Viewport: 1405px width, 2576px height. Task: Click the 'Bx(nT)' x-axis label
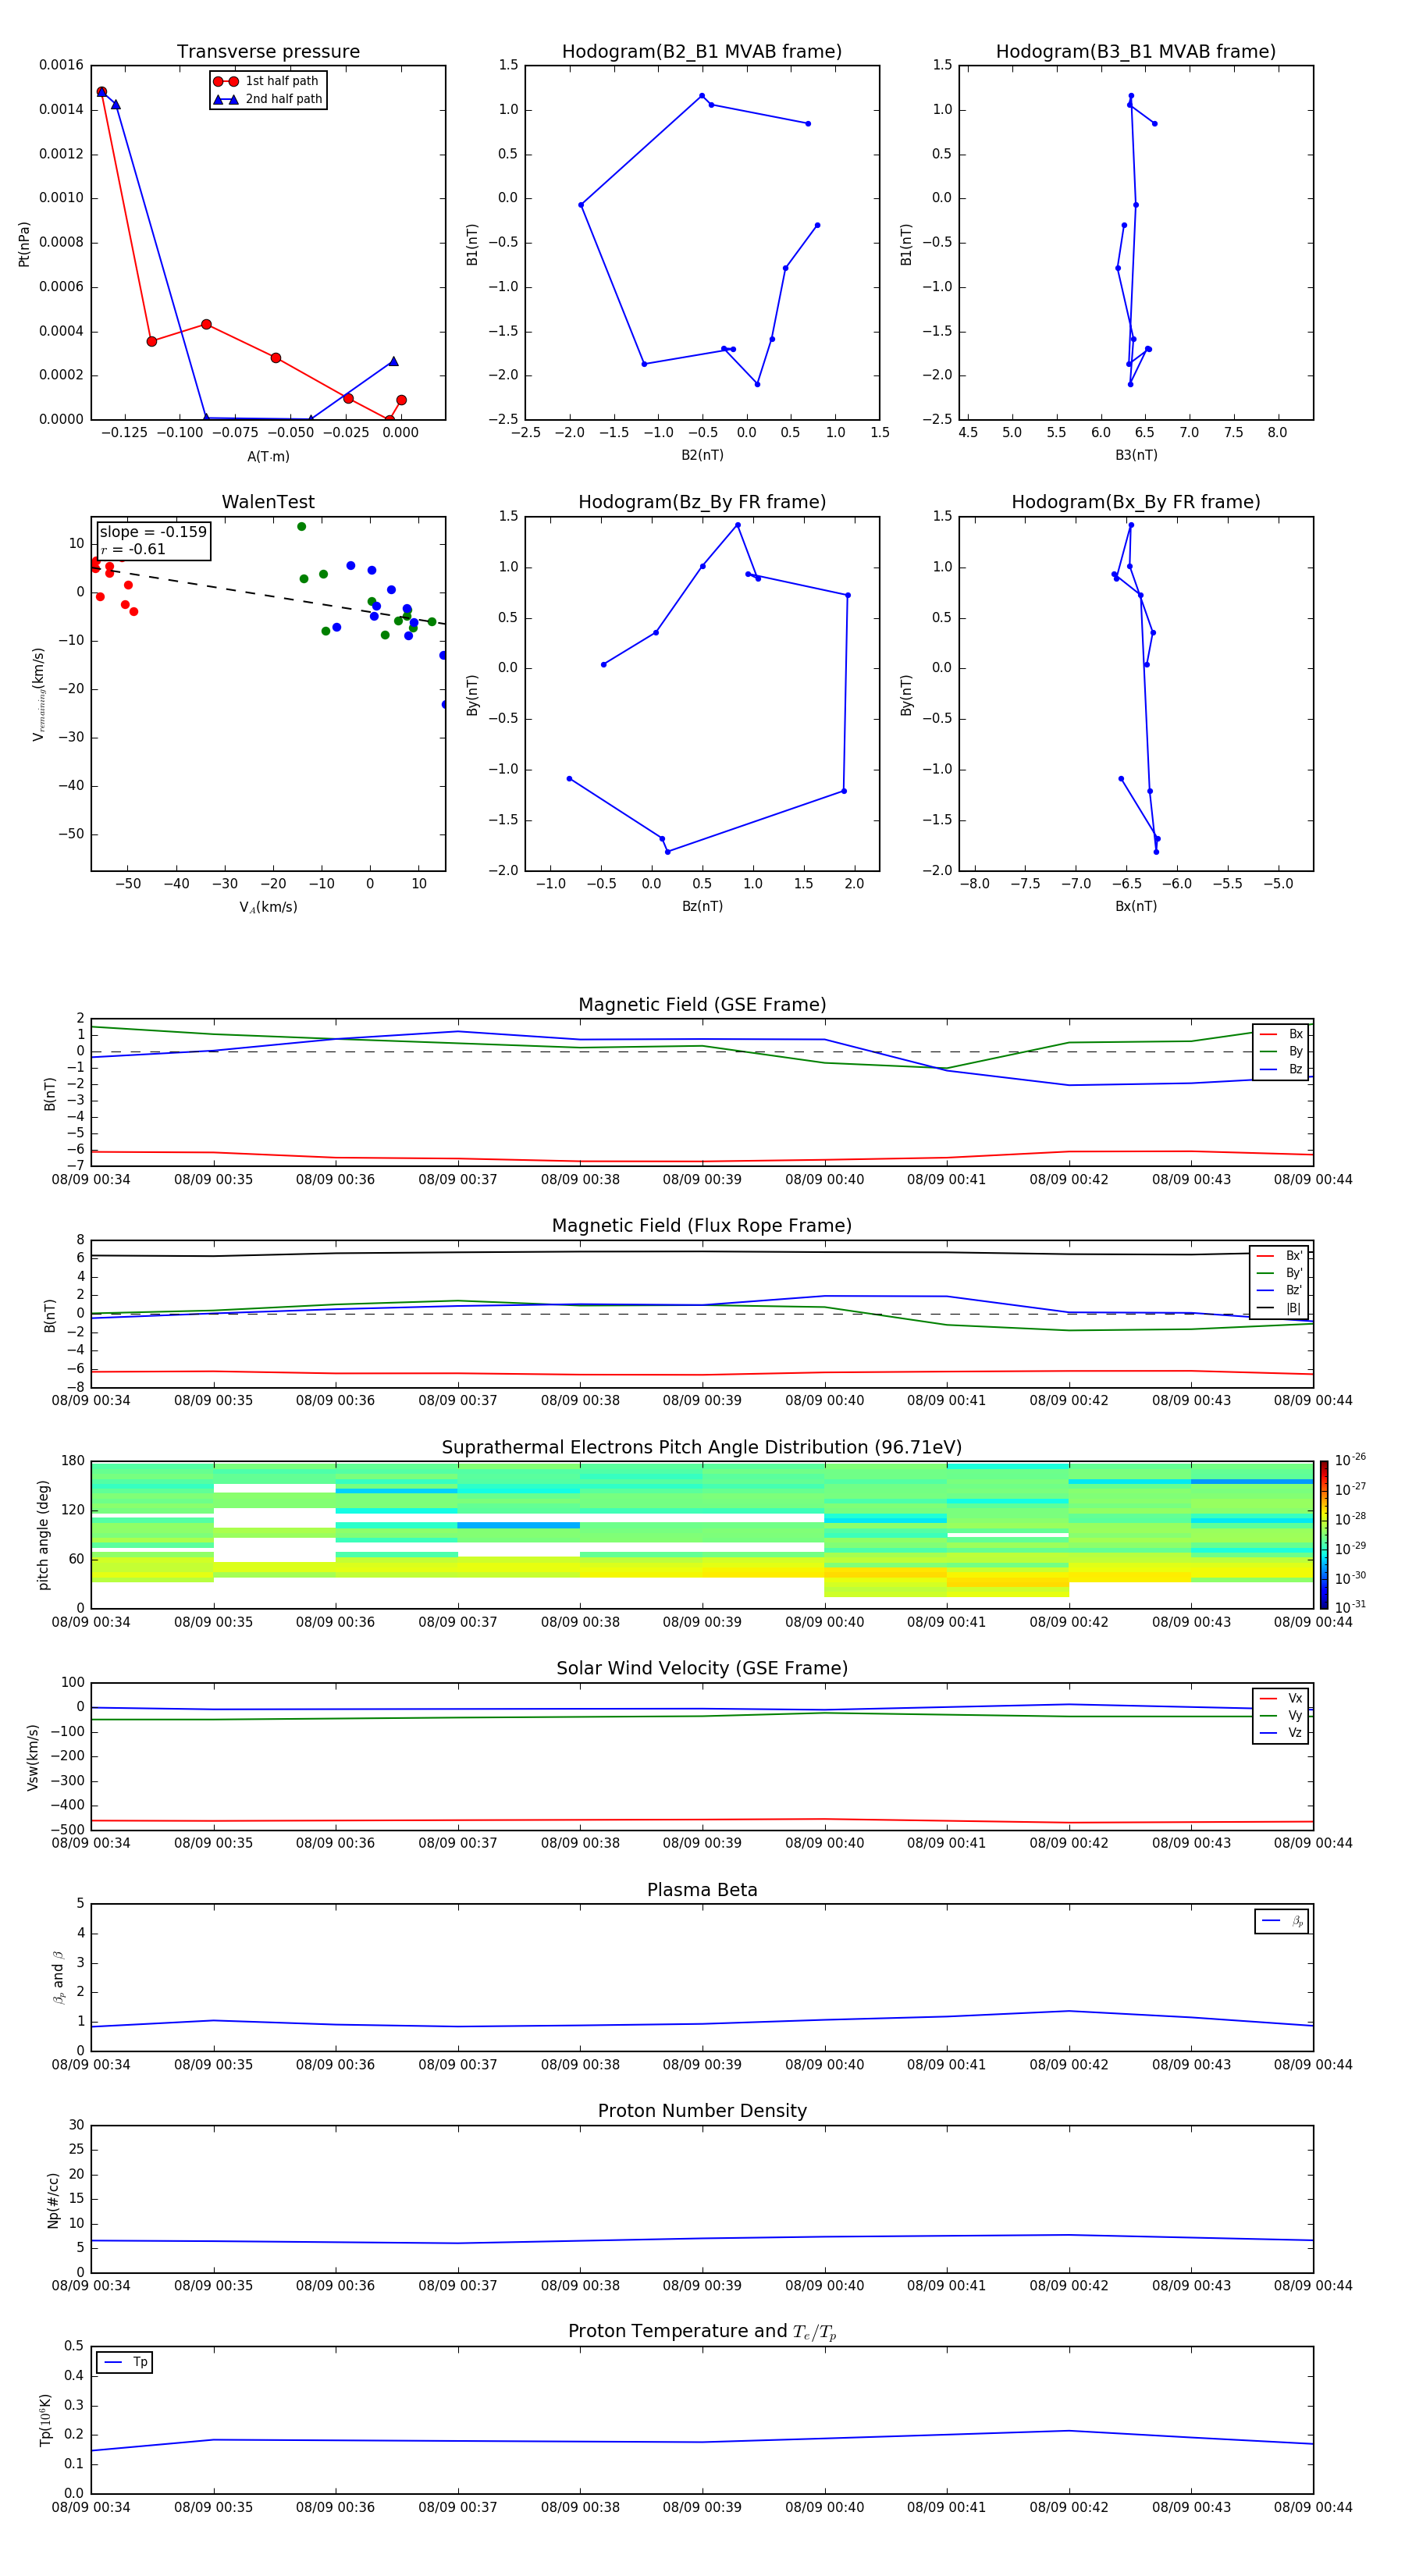coord(1136,907)
